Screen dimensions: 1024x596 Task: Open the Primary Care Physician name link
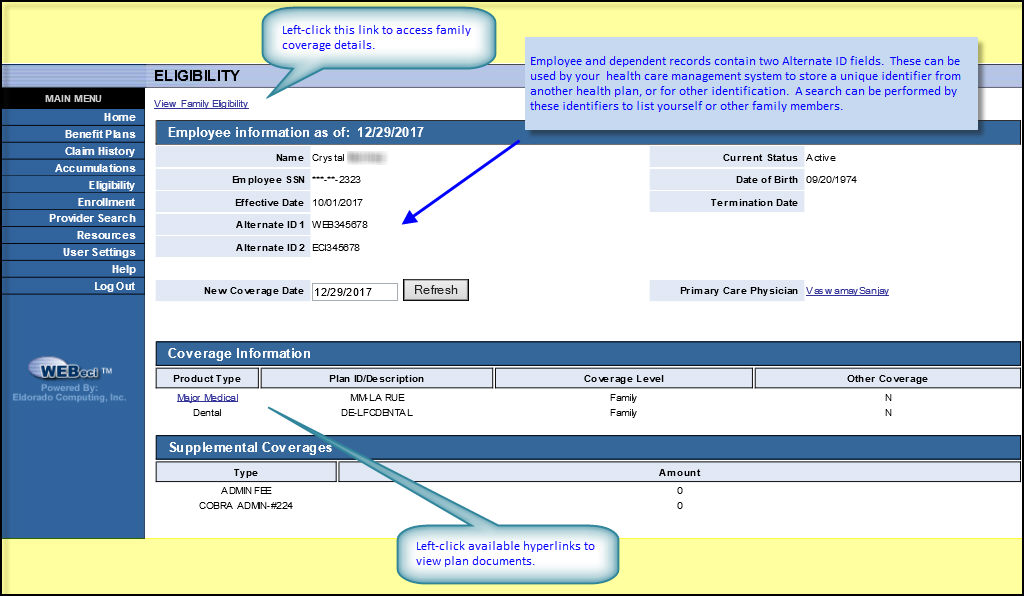pyautogui.click(x=847, y=291)
